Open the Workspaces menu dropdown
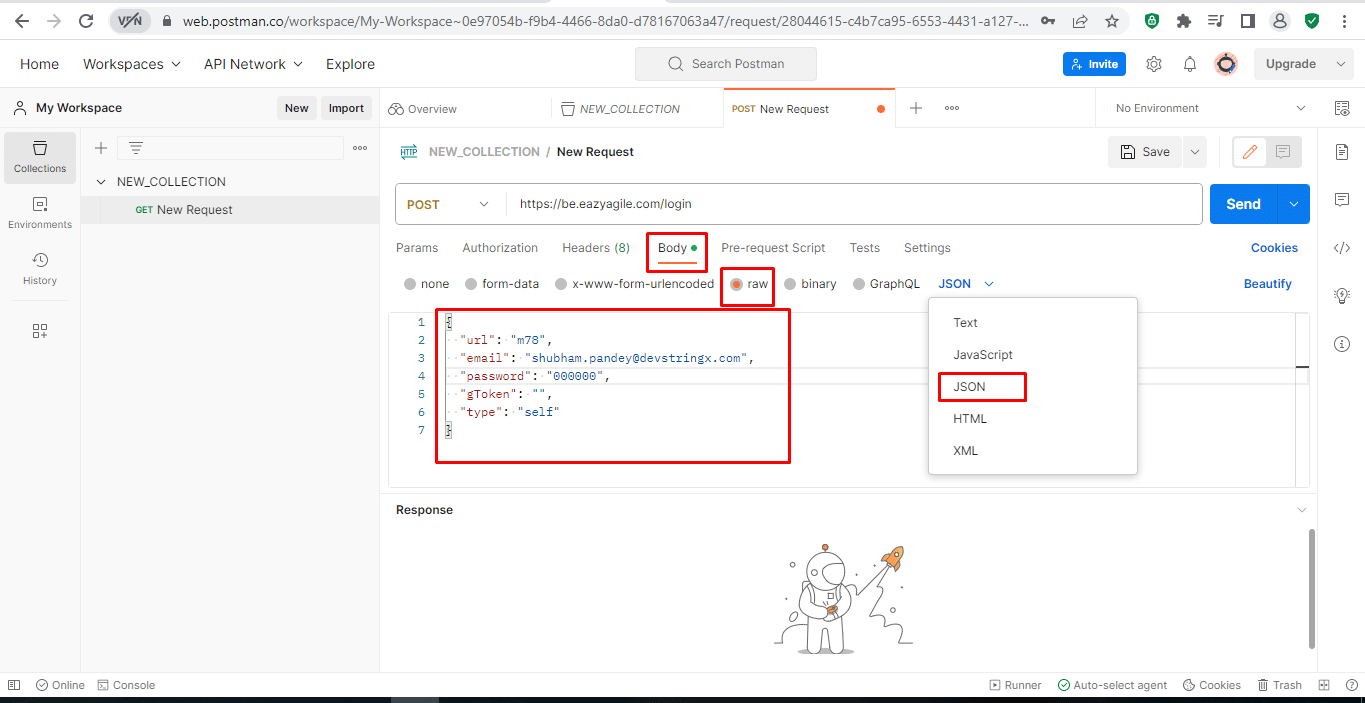 (x=132, y=64)
